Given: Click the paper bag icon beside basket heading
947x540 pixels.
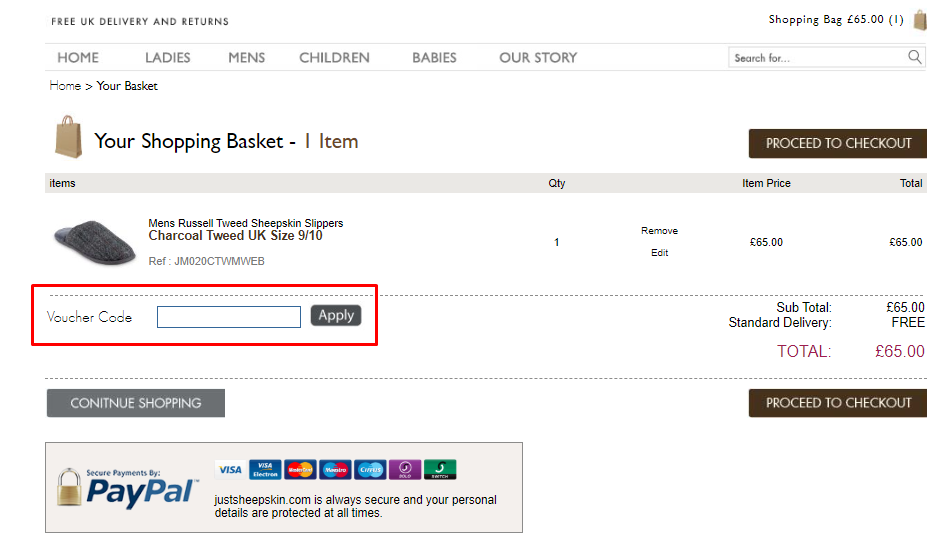Looking at the screenshot, I should pyautogui.click(x=69, y=137).
